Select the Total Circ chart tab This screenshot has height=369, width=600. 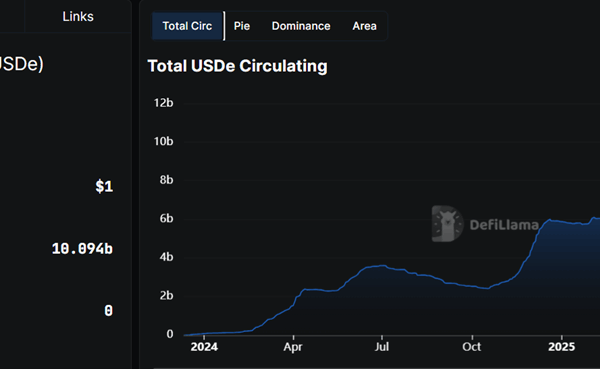tap(187, 26)
